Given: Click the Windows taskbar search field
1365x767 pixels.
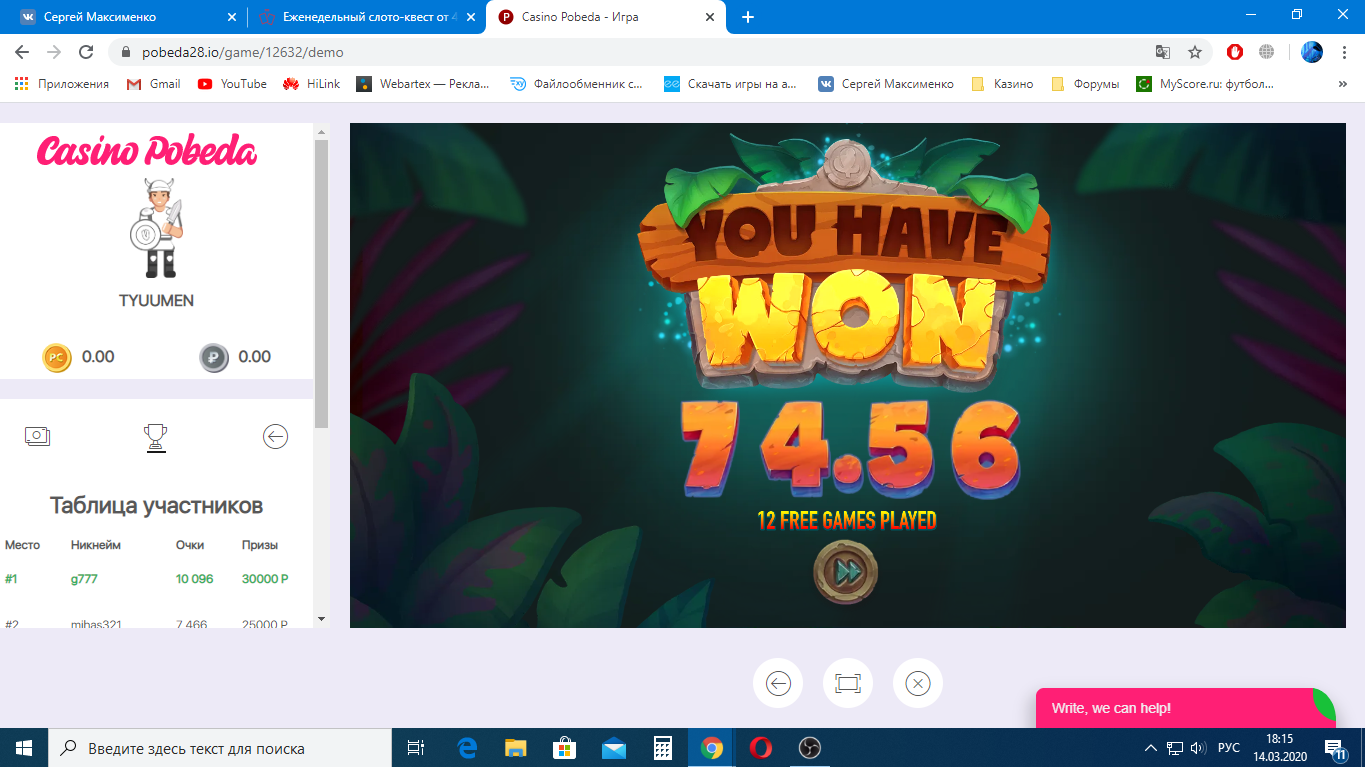Looking at the screenshot, I should pyautogui.click(x=220, y=748).
